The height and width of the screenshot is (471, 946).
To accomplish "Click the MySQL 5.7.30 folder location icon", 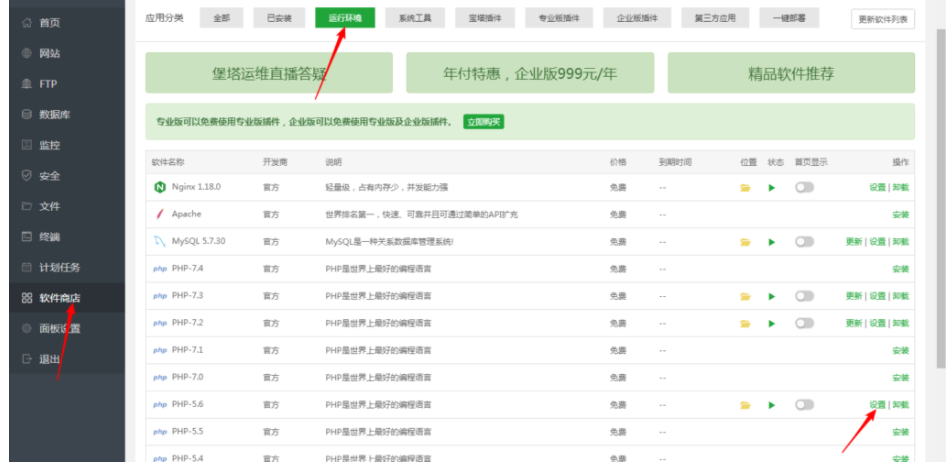I will (745, 242).
